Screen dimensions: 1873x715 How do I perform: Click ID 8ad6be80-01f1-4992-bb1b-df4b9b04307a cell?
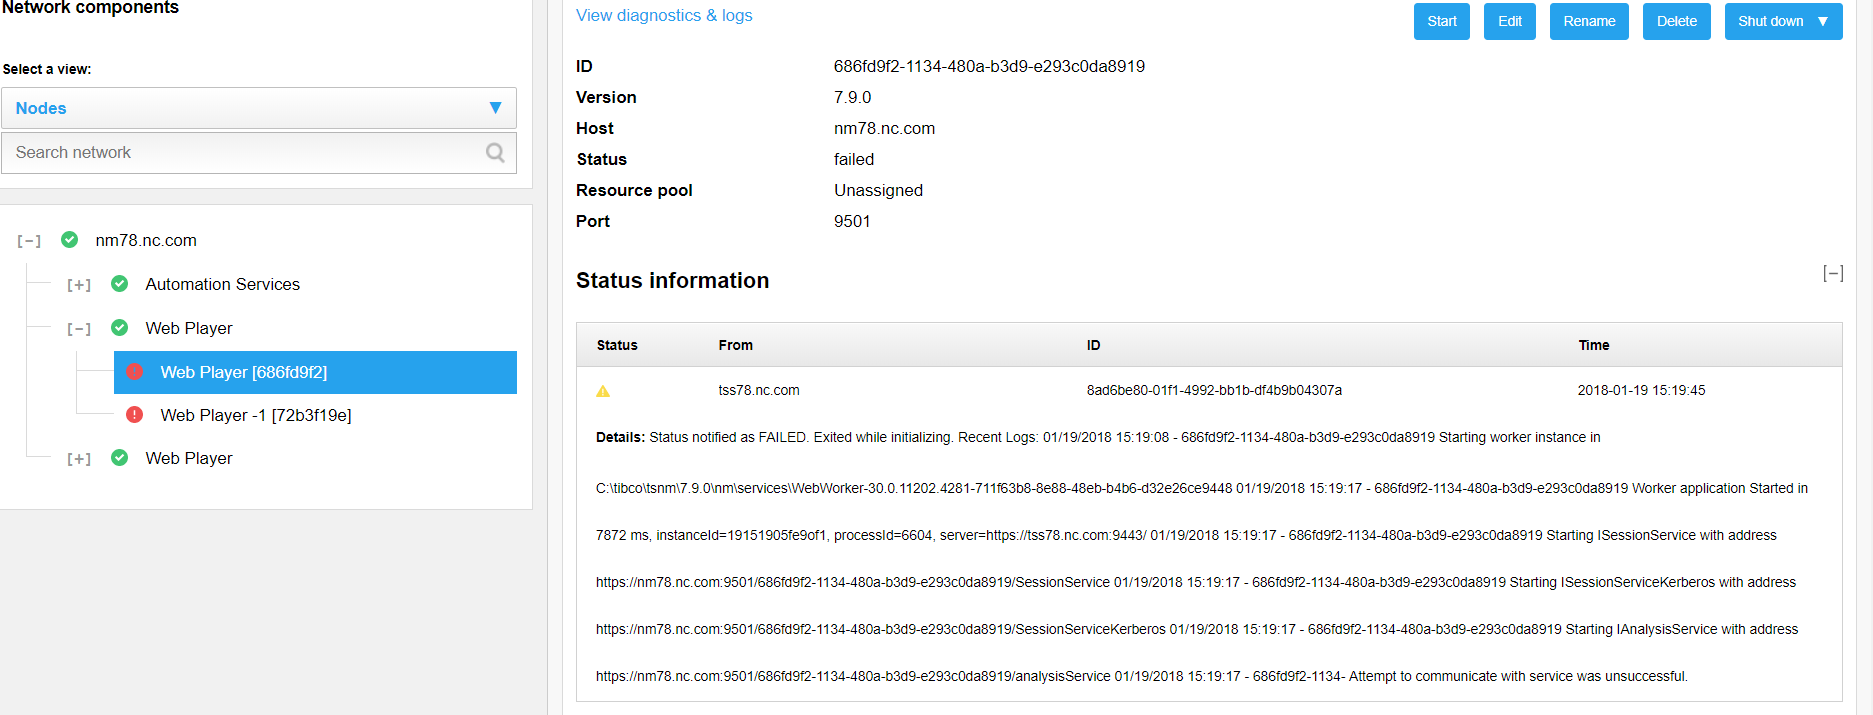point(1214,390)
